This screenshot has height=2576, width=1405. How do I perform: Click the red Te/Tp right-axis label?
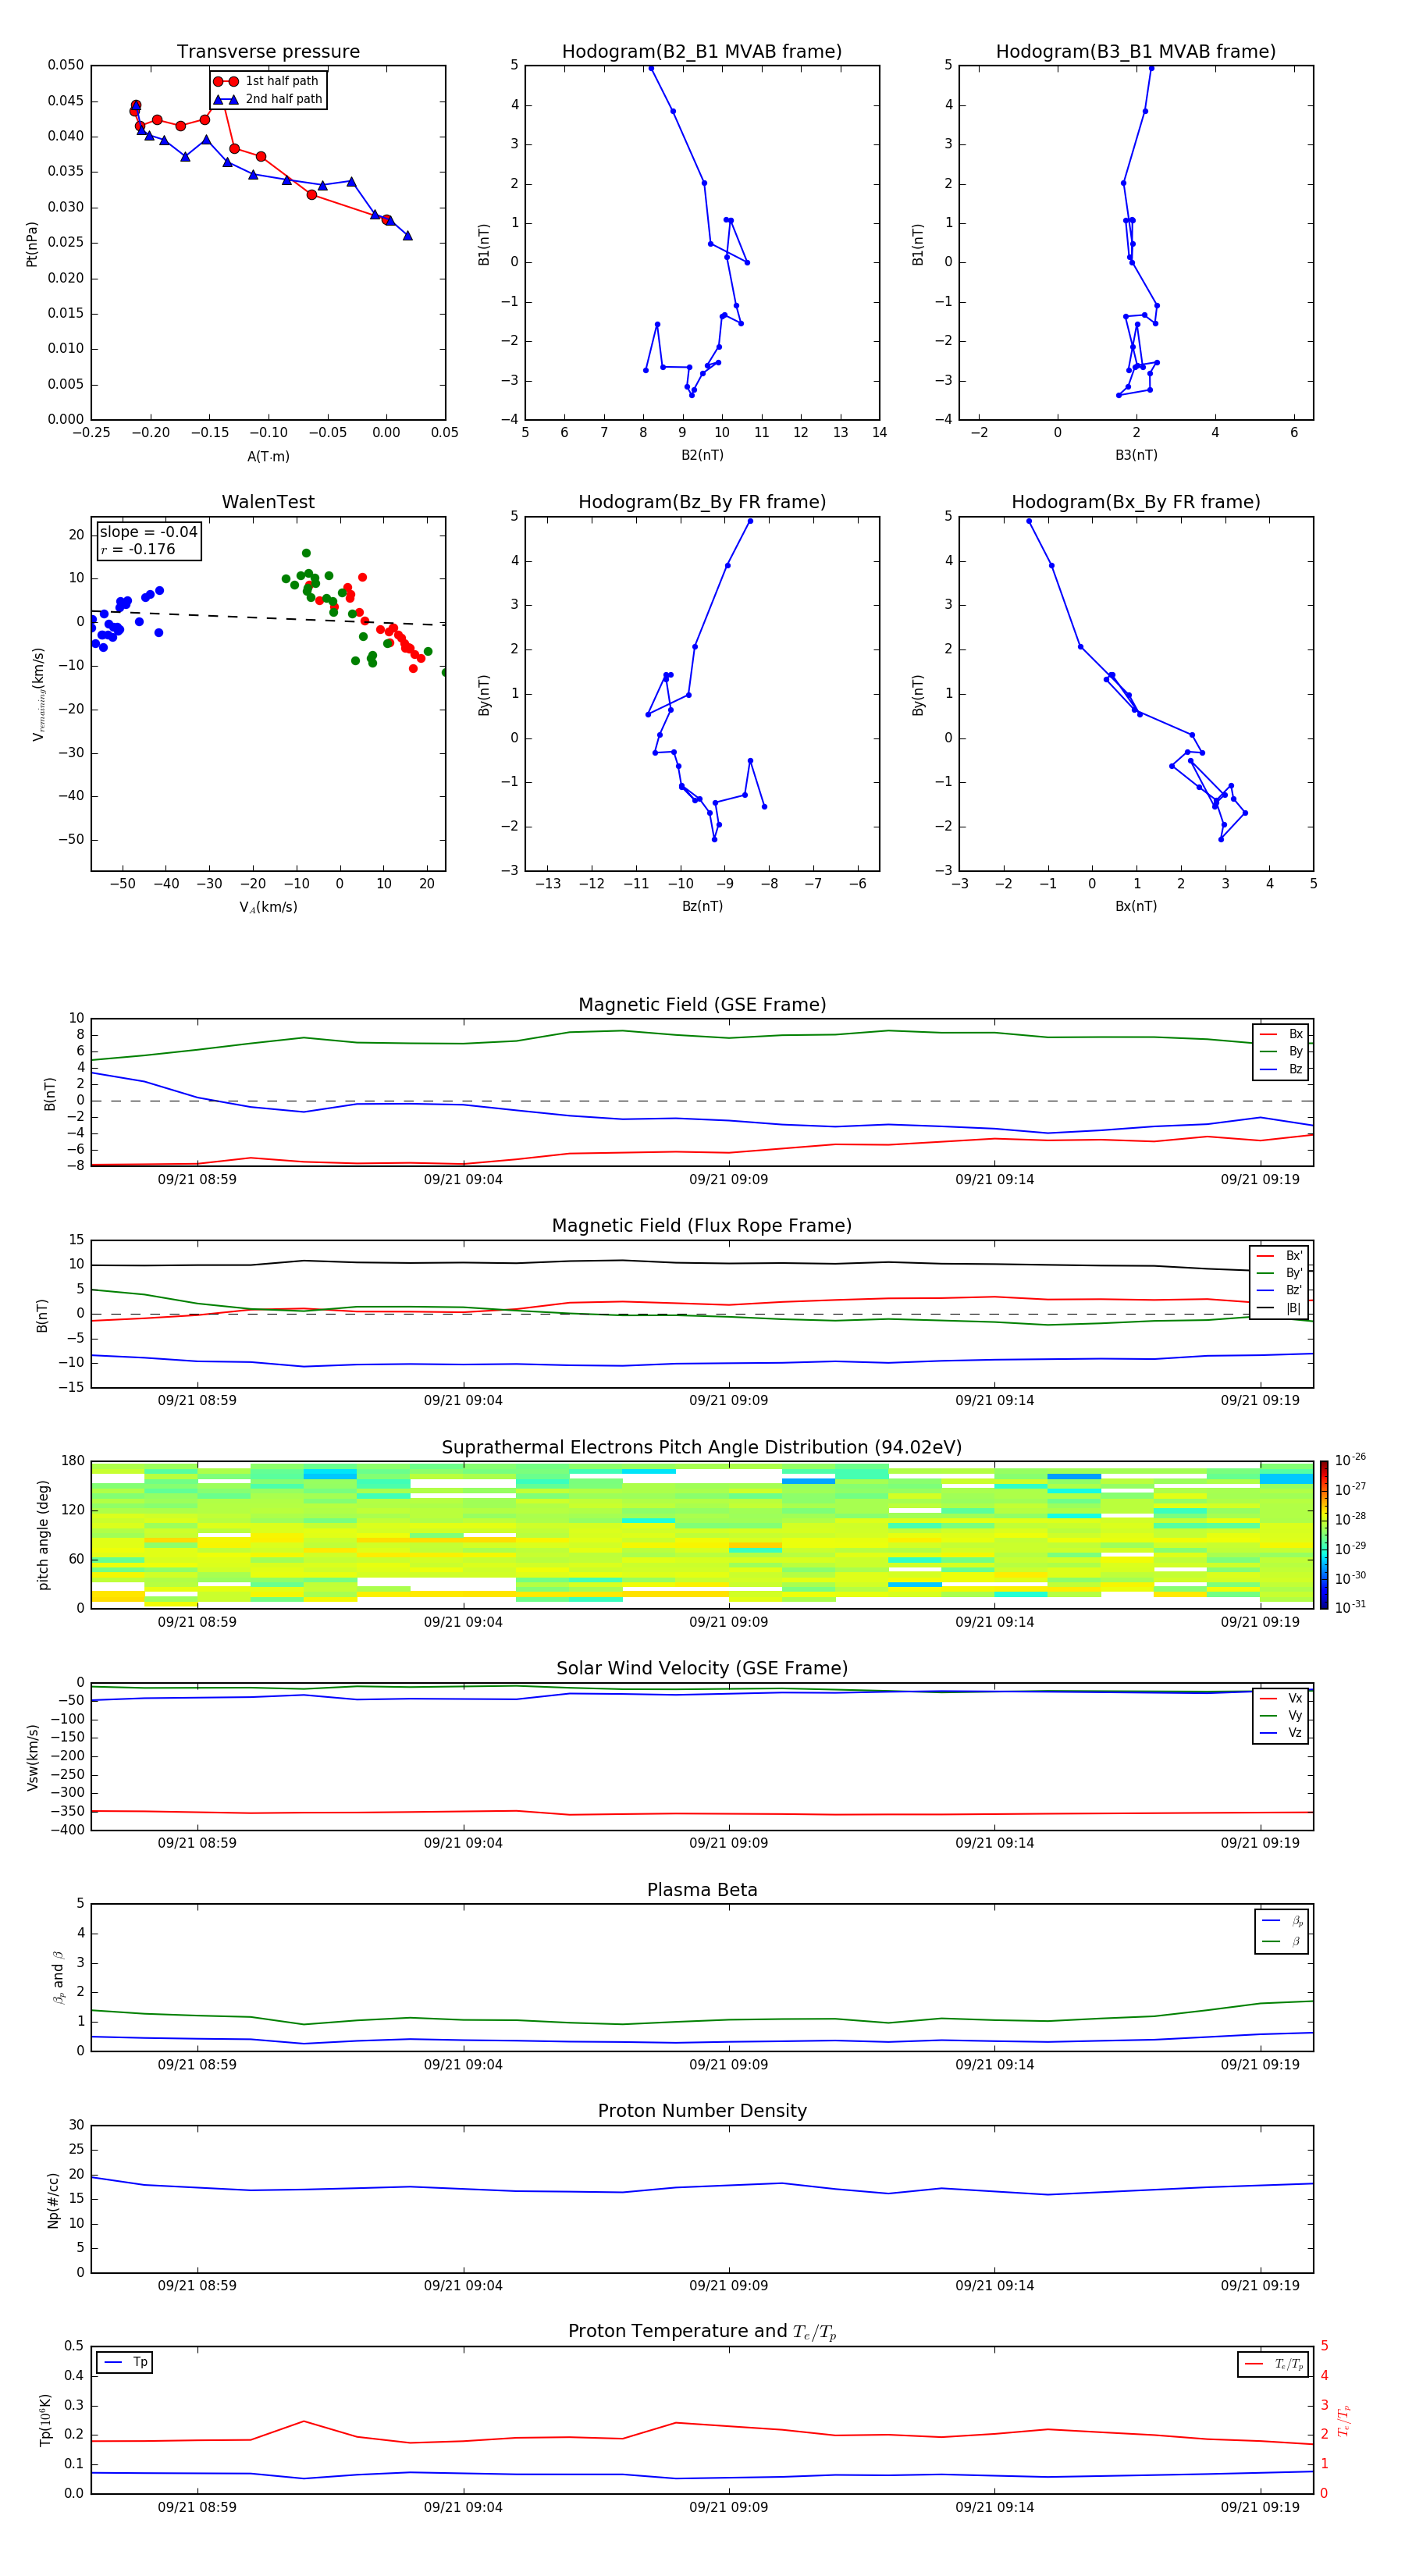pos(1344,2420)
